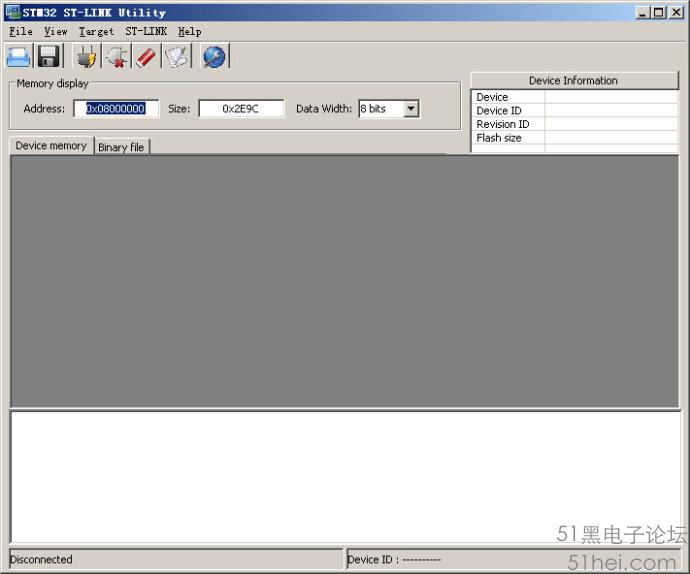Select the Flash size row label
The width and height of the screenshot is (690, 574).
pyautogui.click(x=499, y=138)
